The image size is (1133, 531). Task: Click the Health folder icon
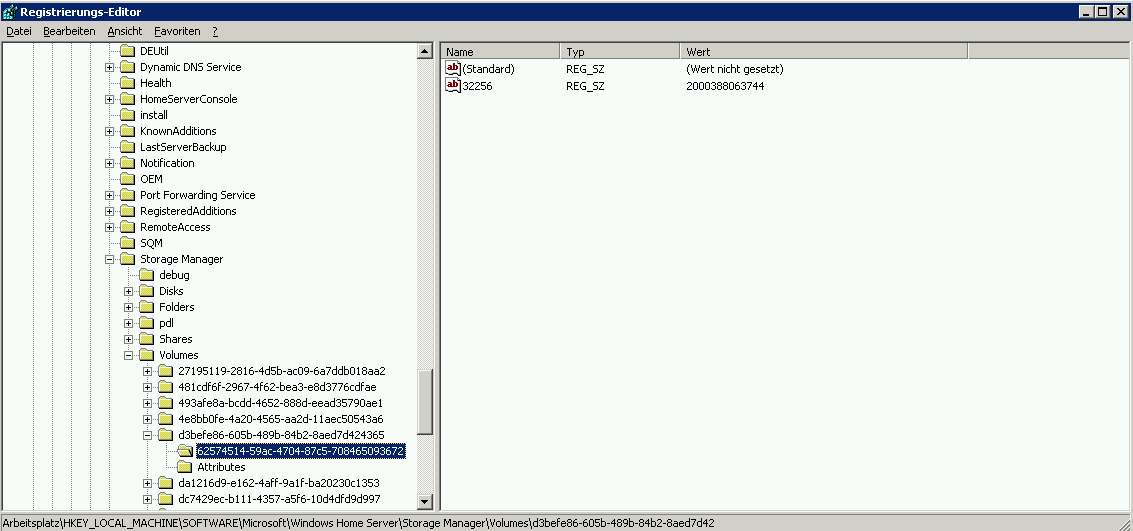pos(127,83)
